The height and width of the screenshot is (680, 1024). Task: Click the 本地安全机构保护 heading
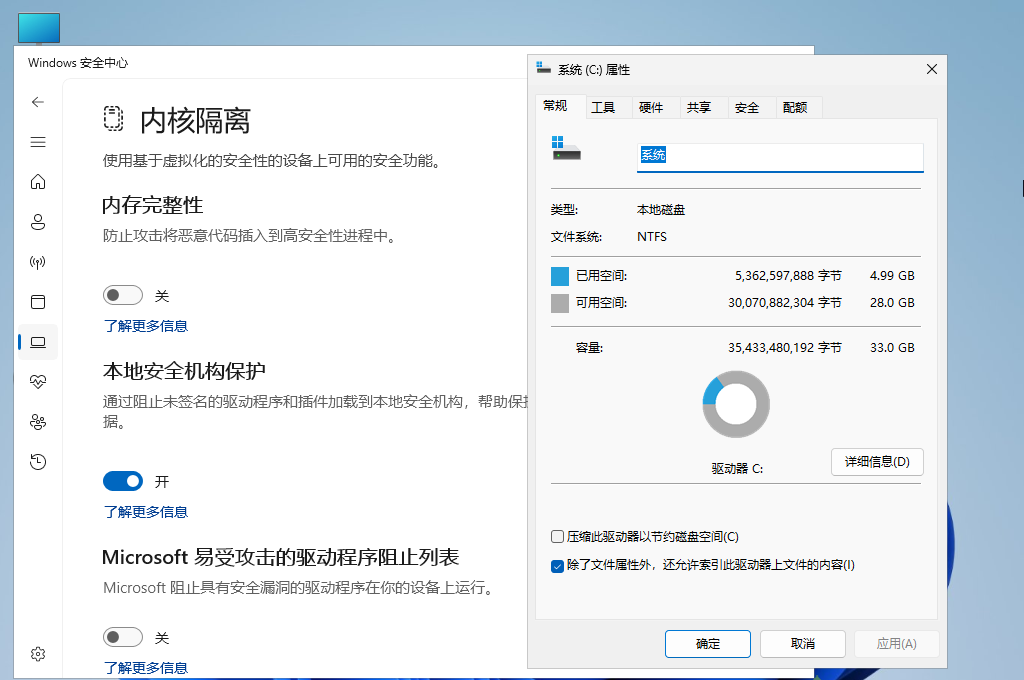(184, 371)
